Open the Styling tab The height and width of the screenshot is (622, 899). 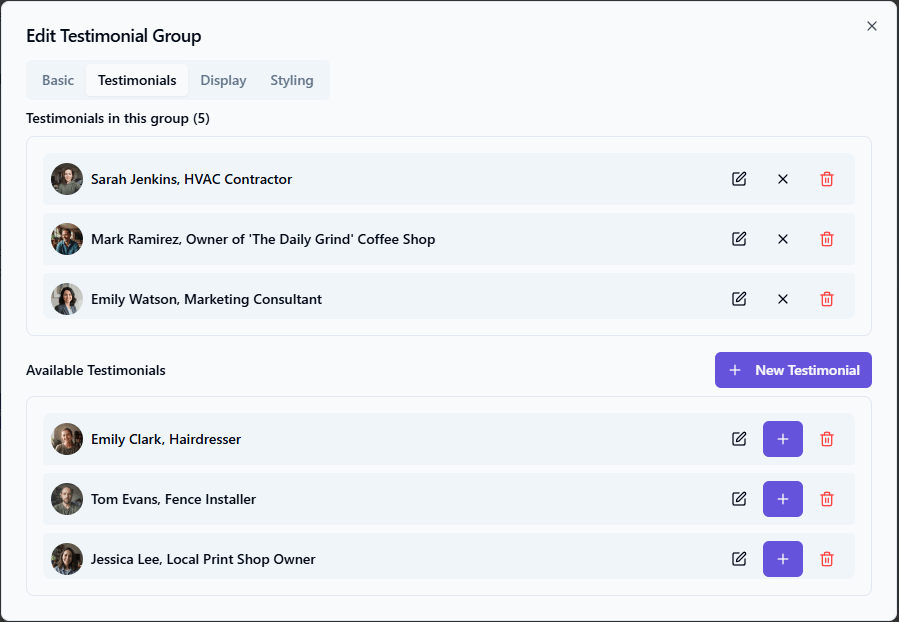coord(292,80)
